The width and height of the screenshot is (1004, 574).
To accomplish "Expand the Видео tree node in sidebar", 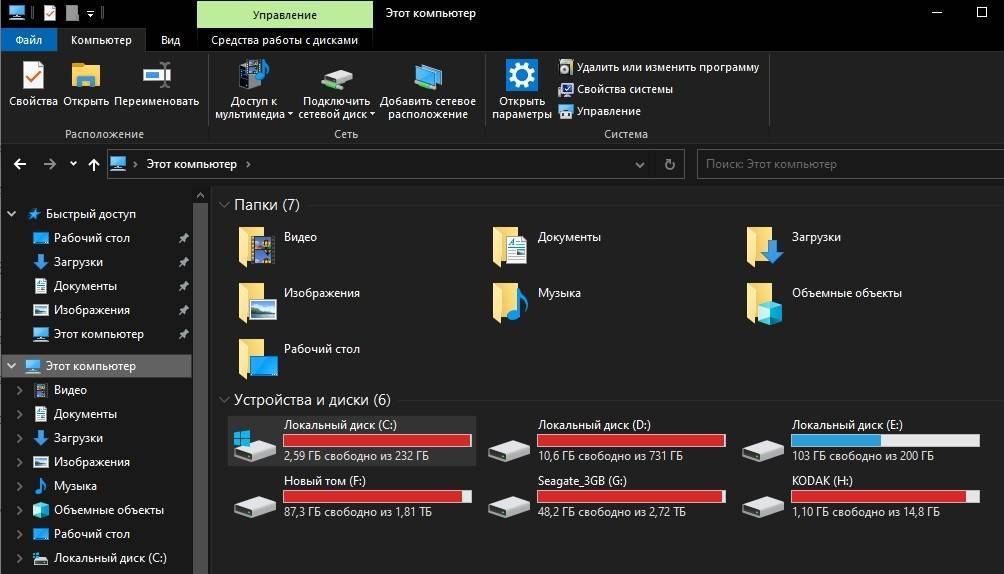I will click(20, 390).
